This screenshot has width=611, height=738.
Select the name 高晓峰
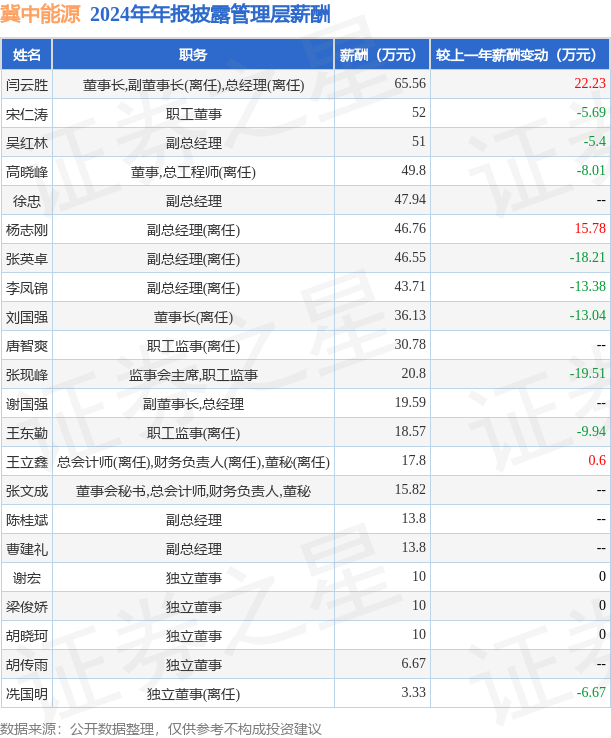point(27,172)
